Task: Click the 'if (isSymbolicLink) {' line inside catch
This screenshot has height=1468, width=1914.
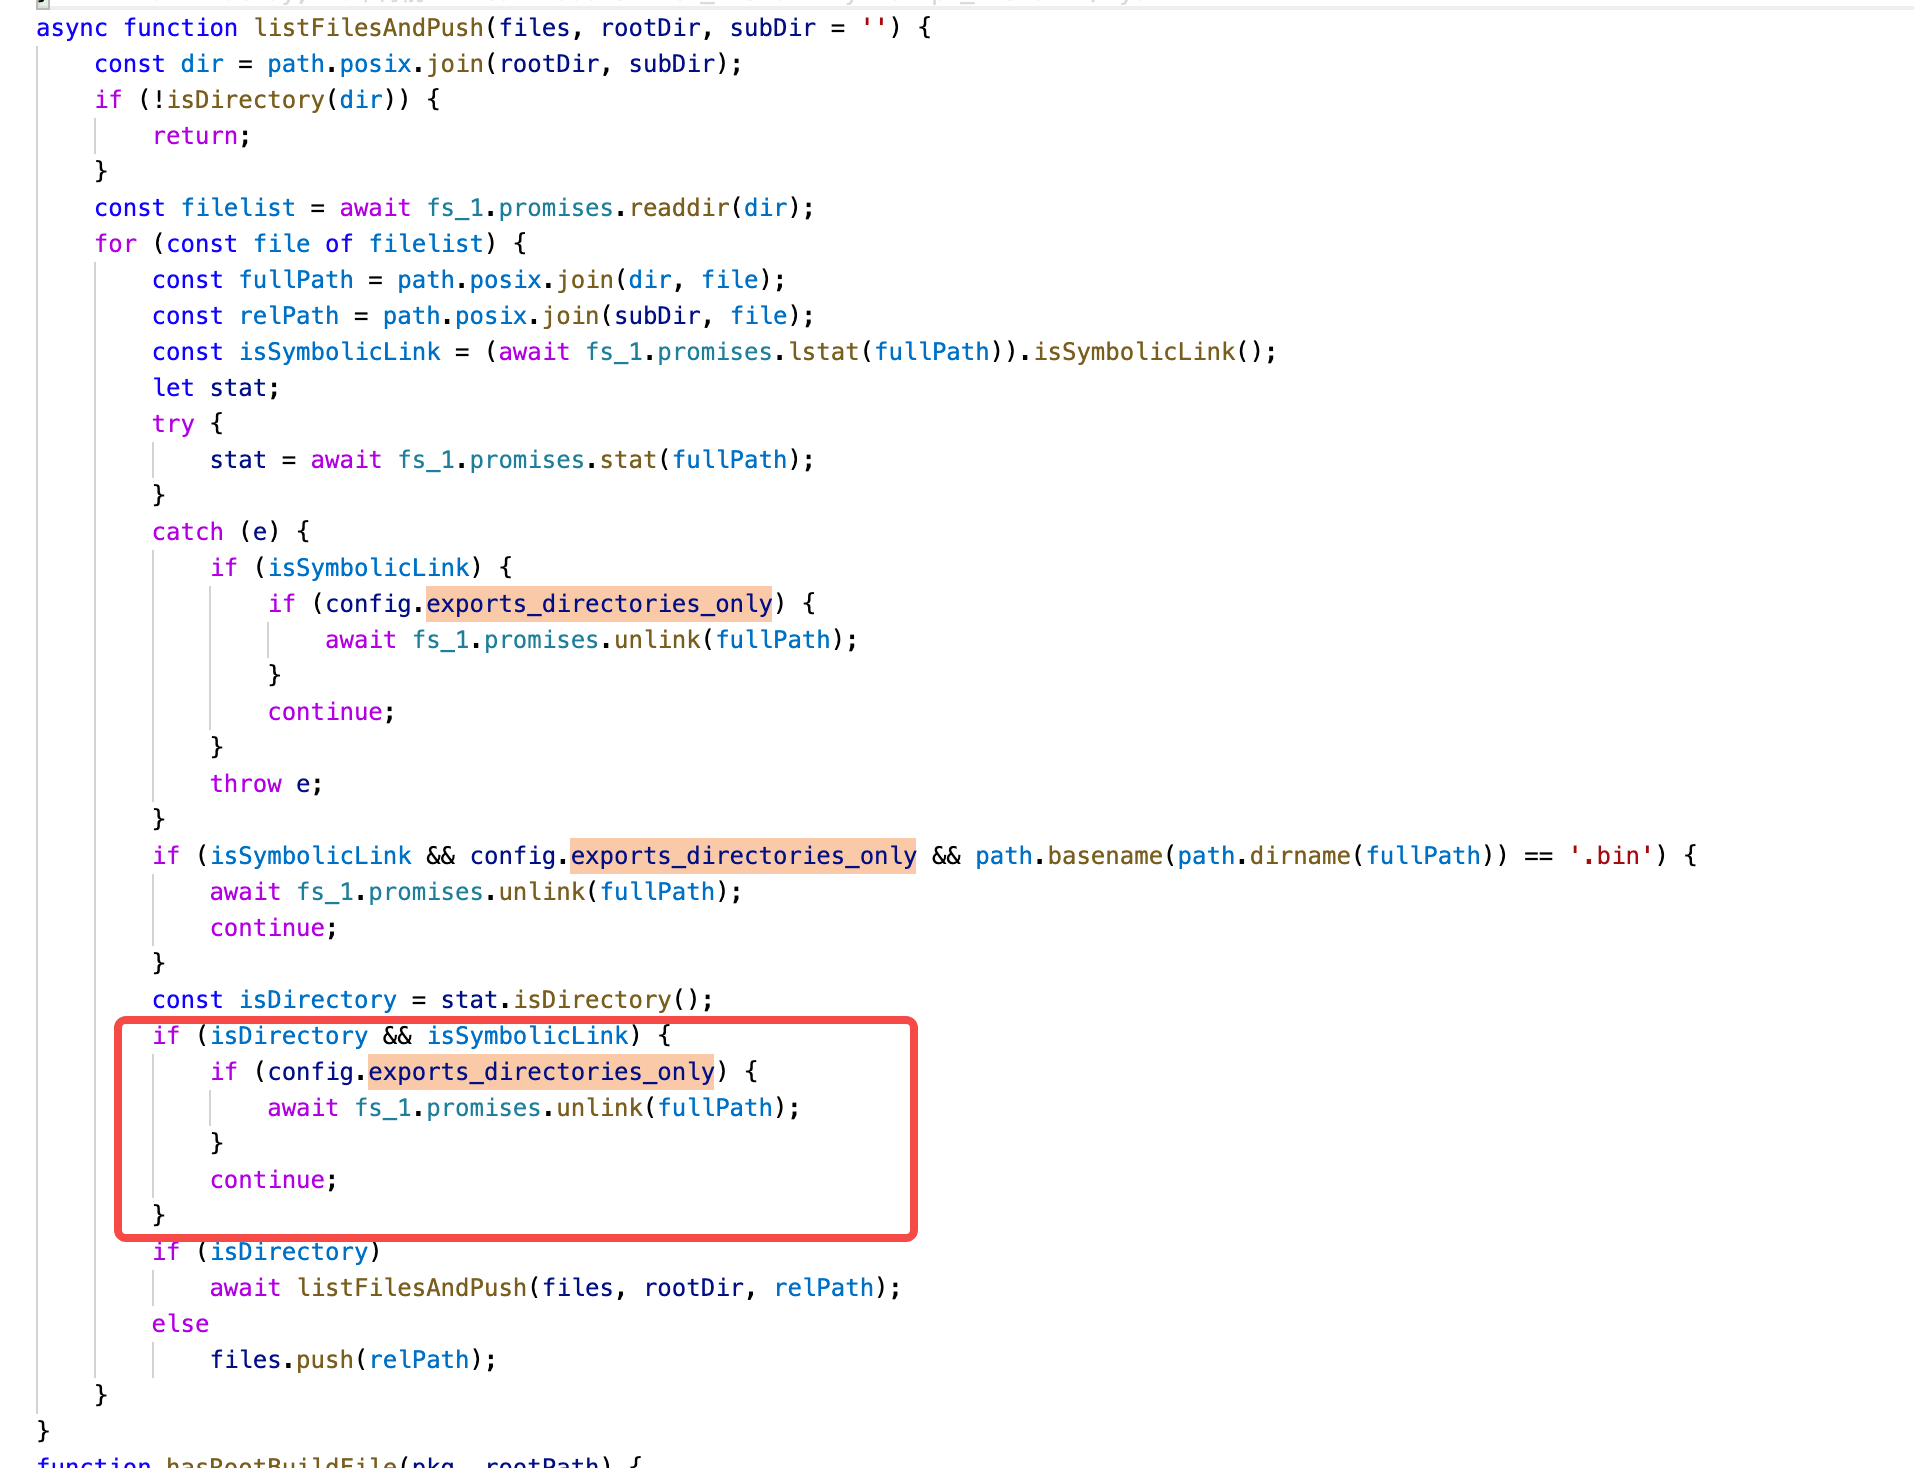Action: click(361, 568)
